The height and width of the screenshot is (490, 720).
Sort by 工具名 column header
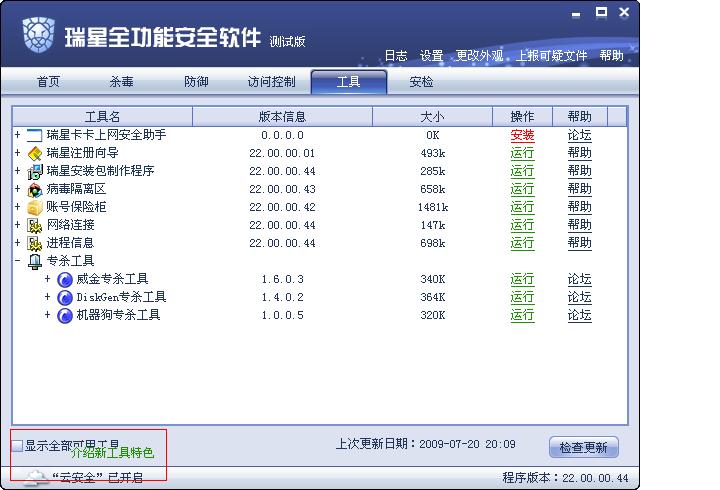pyautogui.click(x=102, y=117)
